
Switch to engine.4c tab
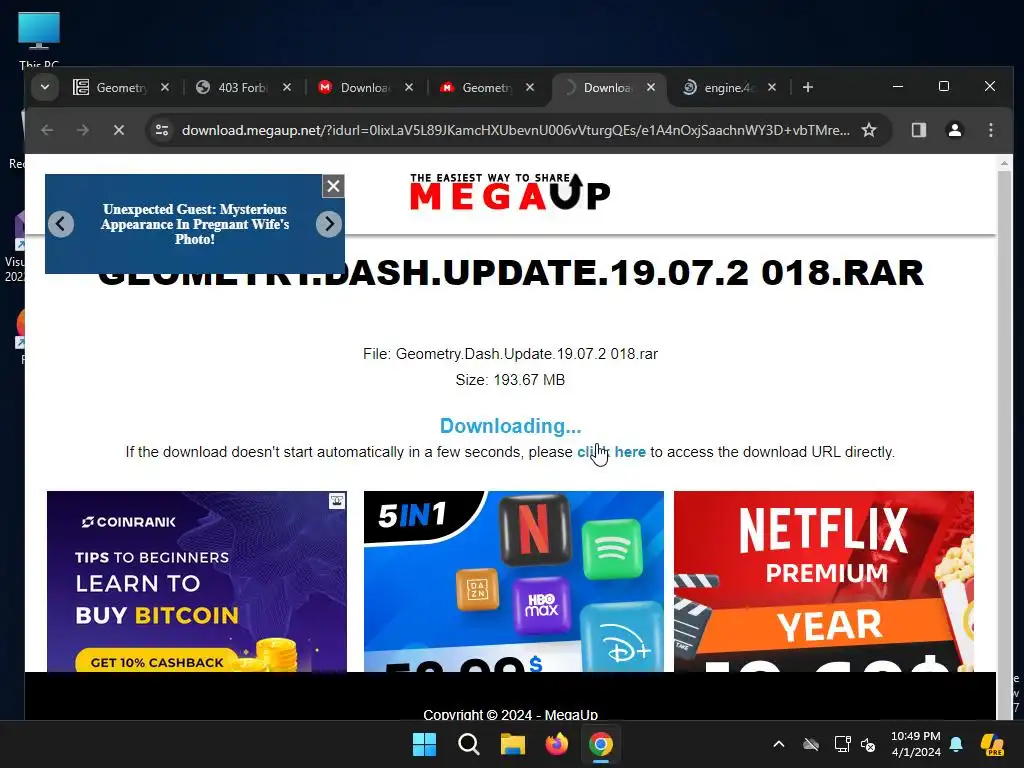[729, 88]
